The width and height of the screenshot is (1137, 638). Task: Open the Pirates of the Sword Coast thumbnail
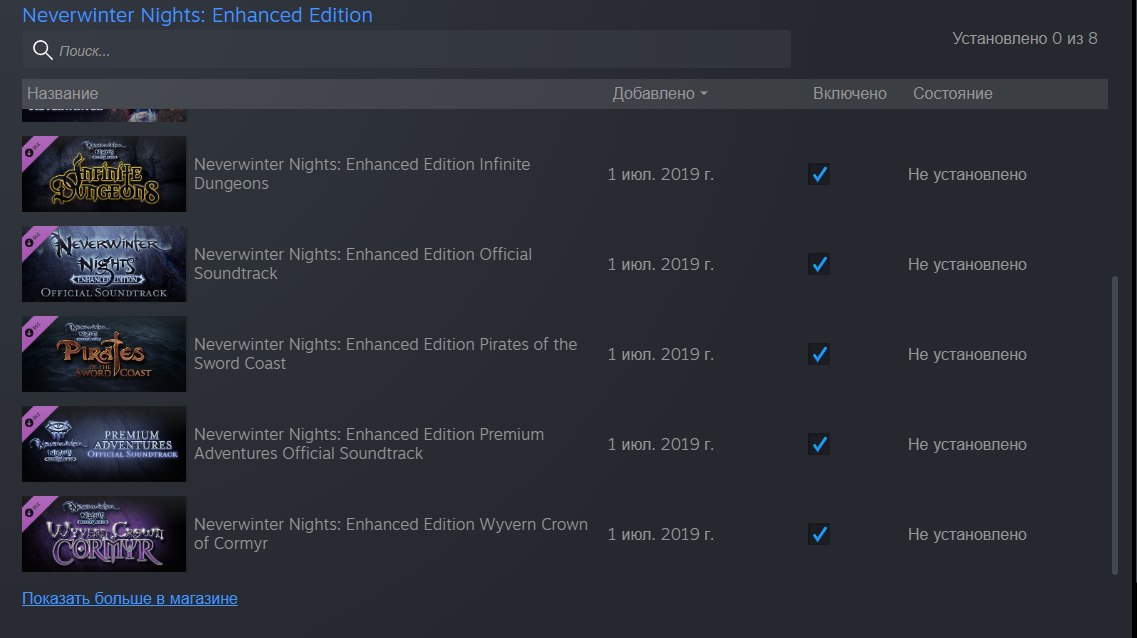(x=104, y=354)
